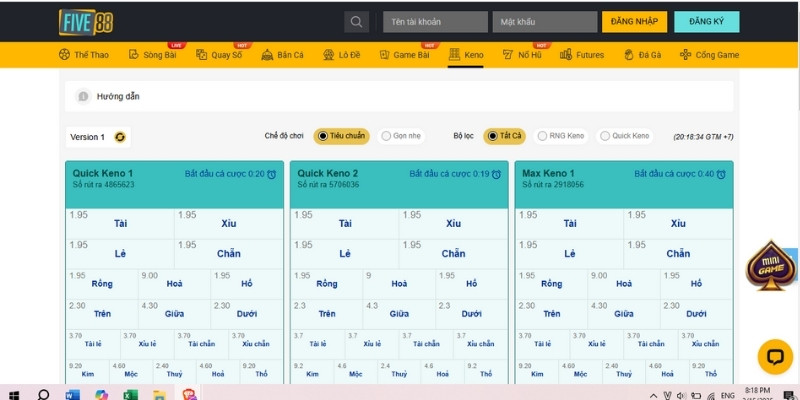This screenshot has width=800, height=400.
Task: Bet Dưới in Max Keno 1
Action: 696,314
